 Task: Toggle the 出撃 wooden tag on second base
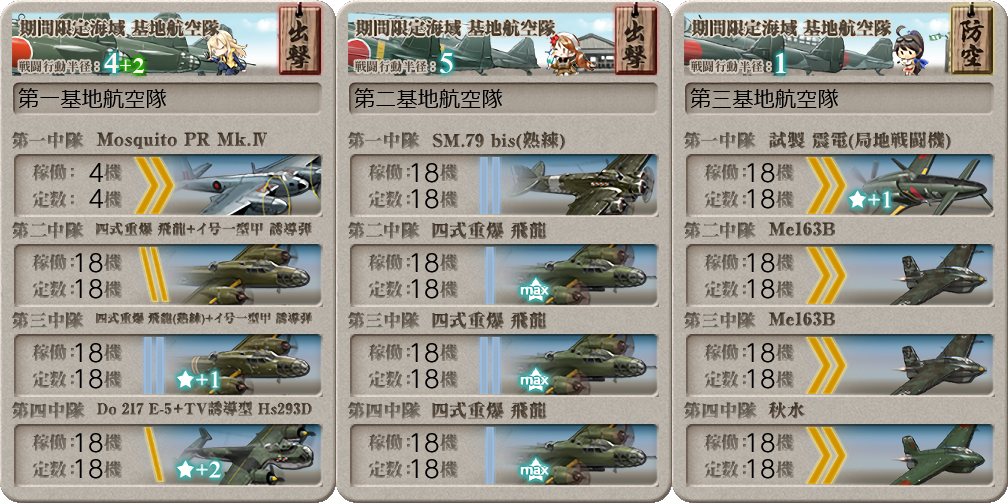pos(634,40)
